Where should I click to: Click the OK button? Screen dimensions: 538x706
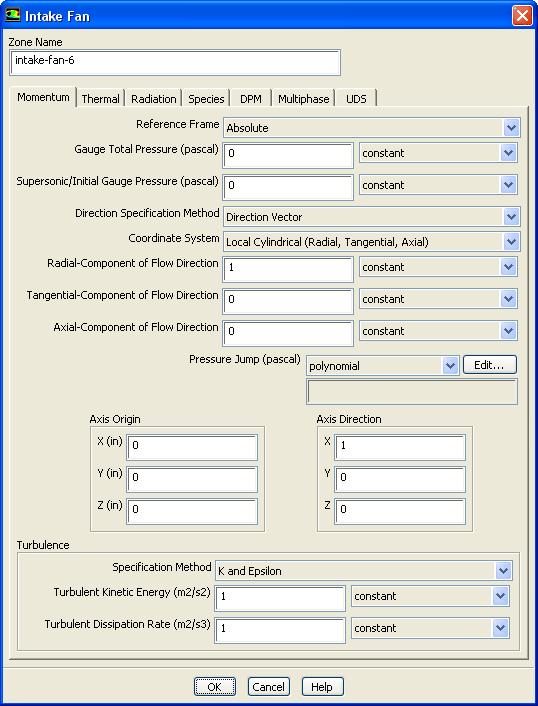215,687
